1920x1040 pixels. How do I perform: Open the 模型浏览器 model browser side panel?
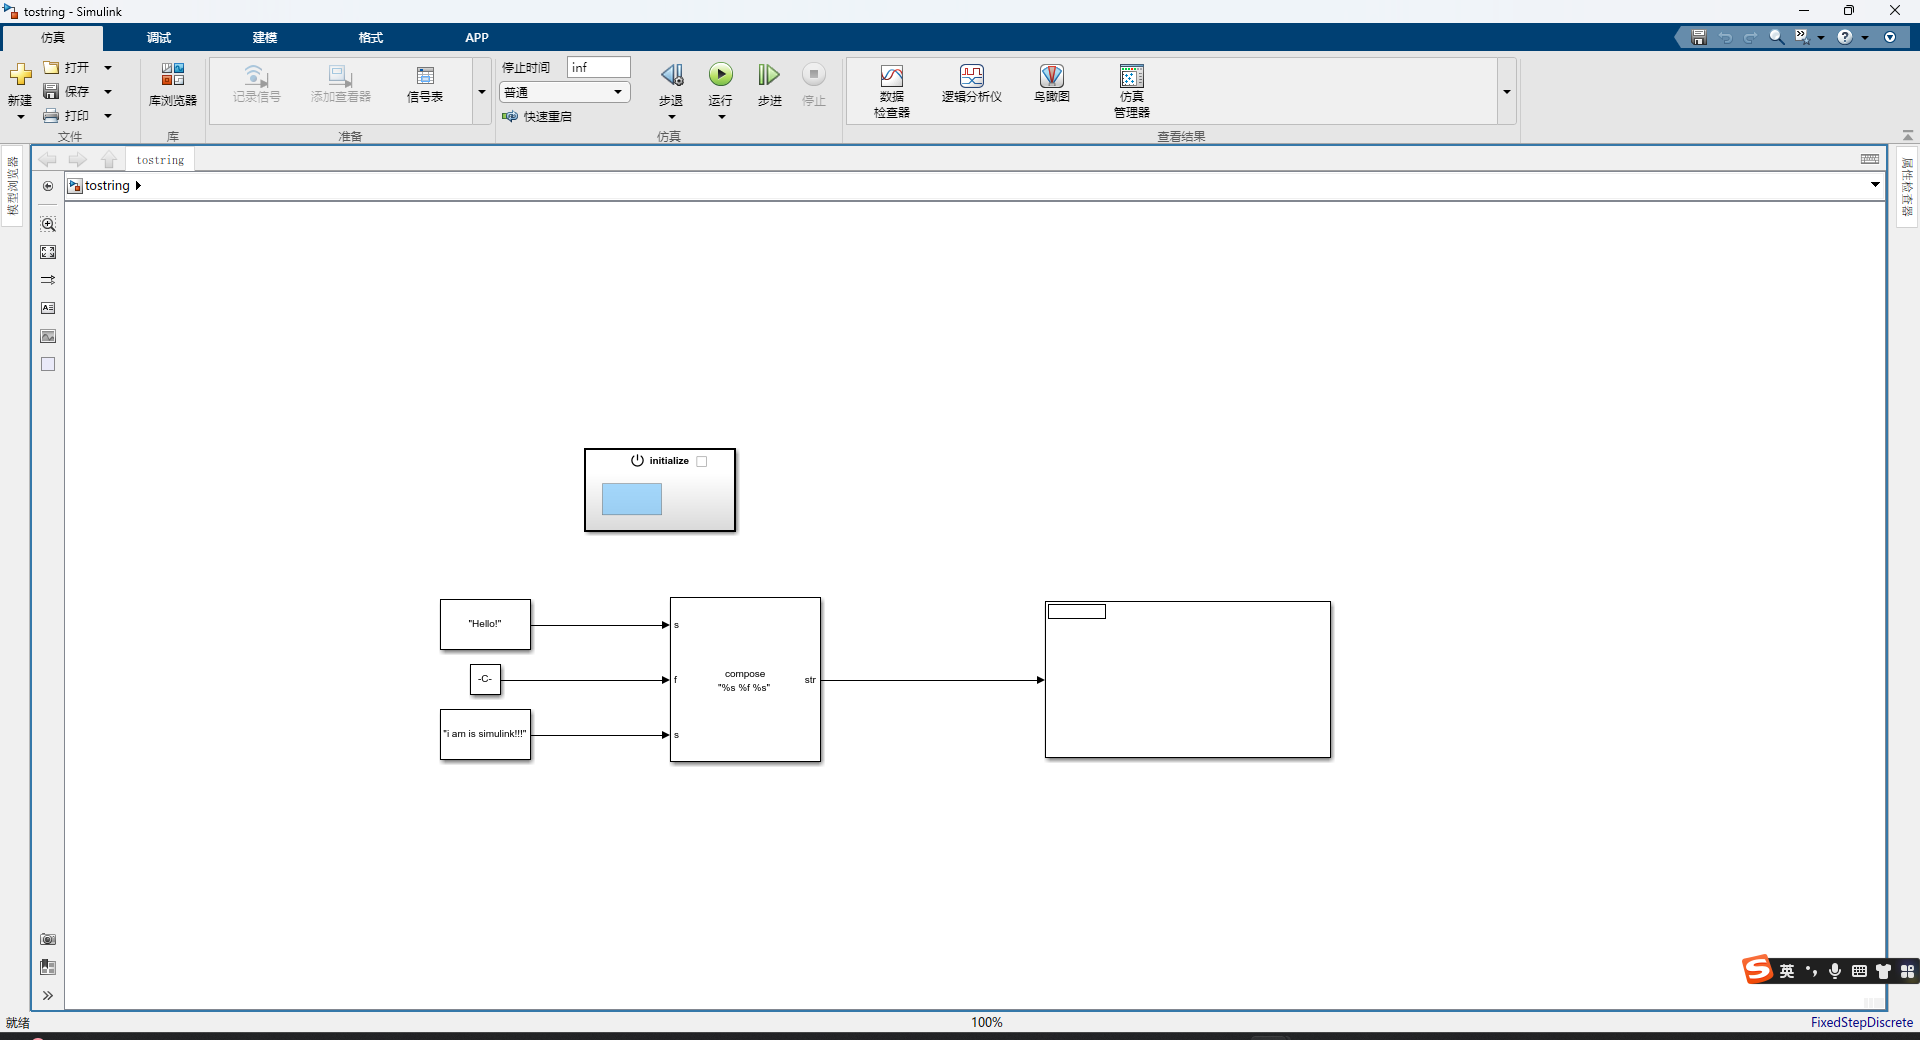[13, 185]
